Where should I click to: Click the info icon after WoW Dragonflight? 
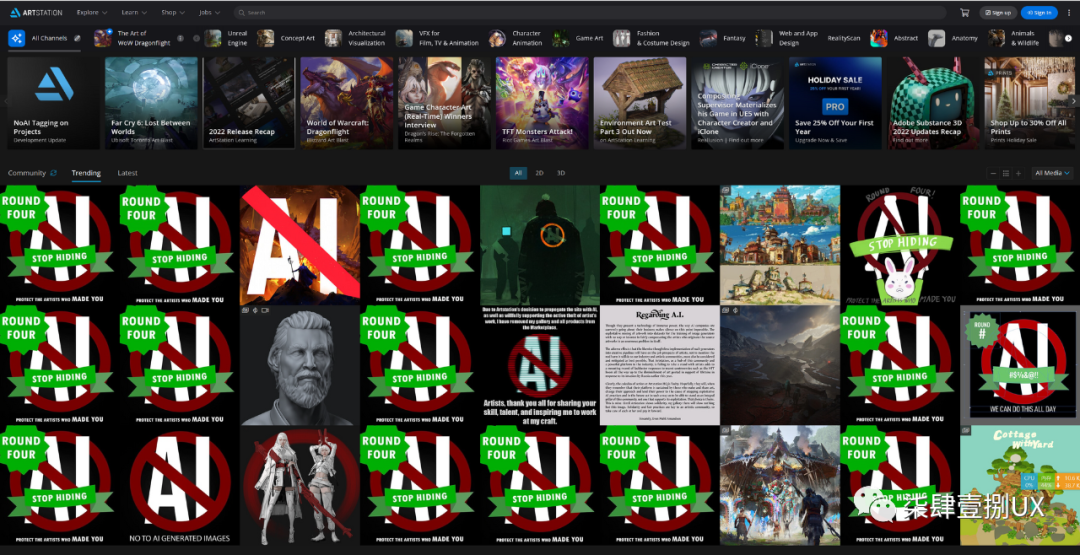pos(180,39)
